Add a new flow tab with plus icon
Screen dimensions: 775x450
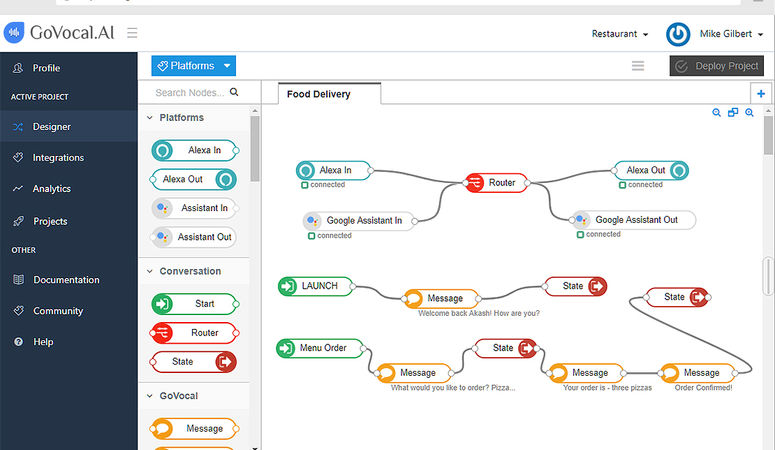click(x=761, y=93)
